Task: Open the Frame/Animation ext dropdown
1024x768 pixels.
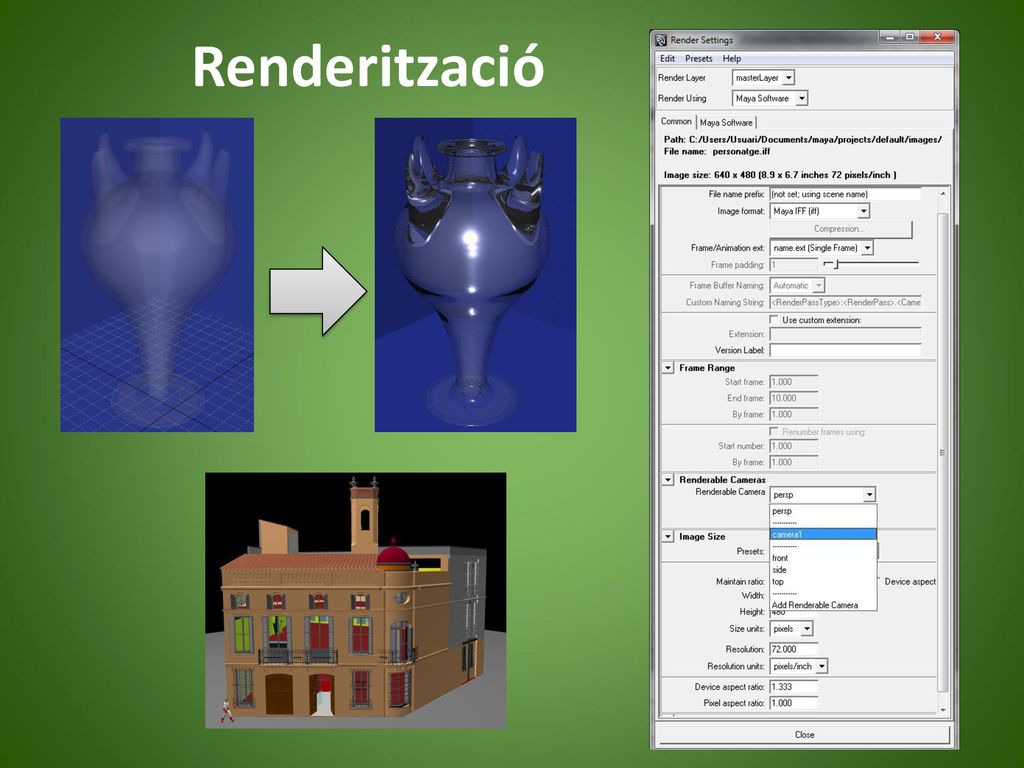Action: coord(822,248)
